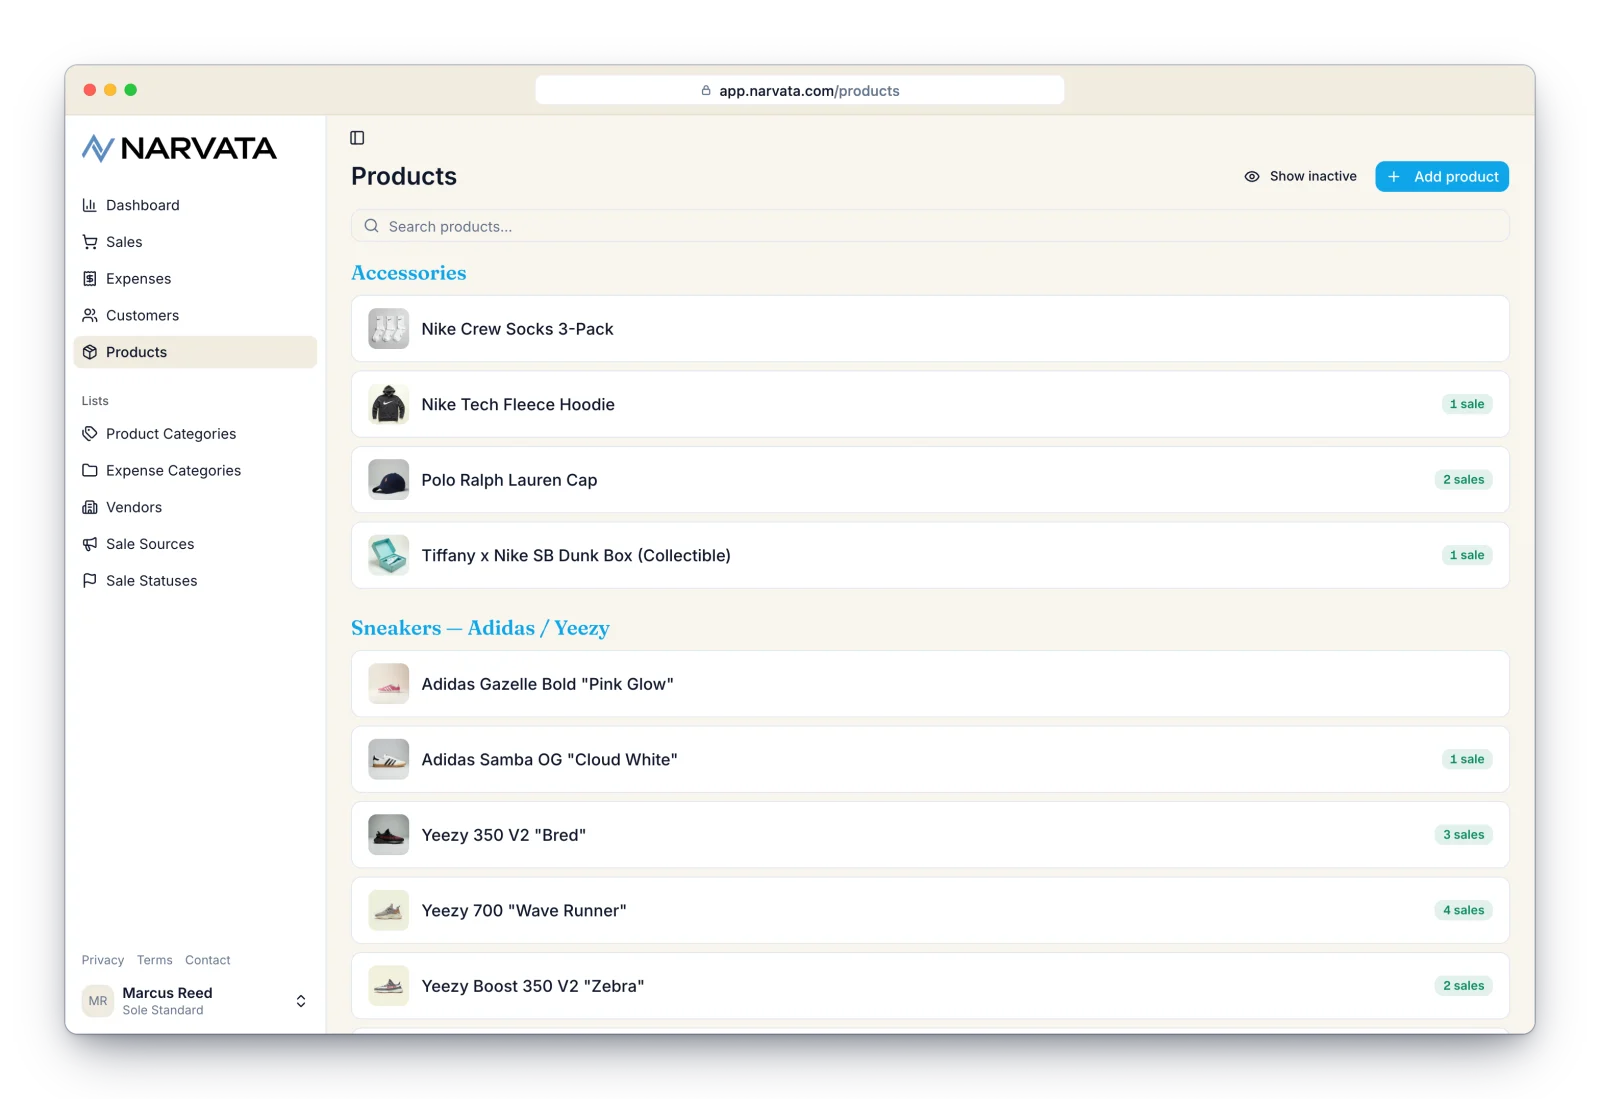Click the Tiffany x Nike SB Dunk Box thumbnail
The width and height of the screenshot is (1600, 1099).
(x=389, y=555)
